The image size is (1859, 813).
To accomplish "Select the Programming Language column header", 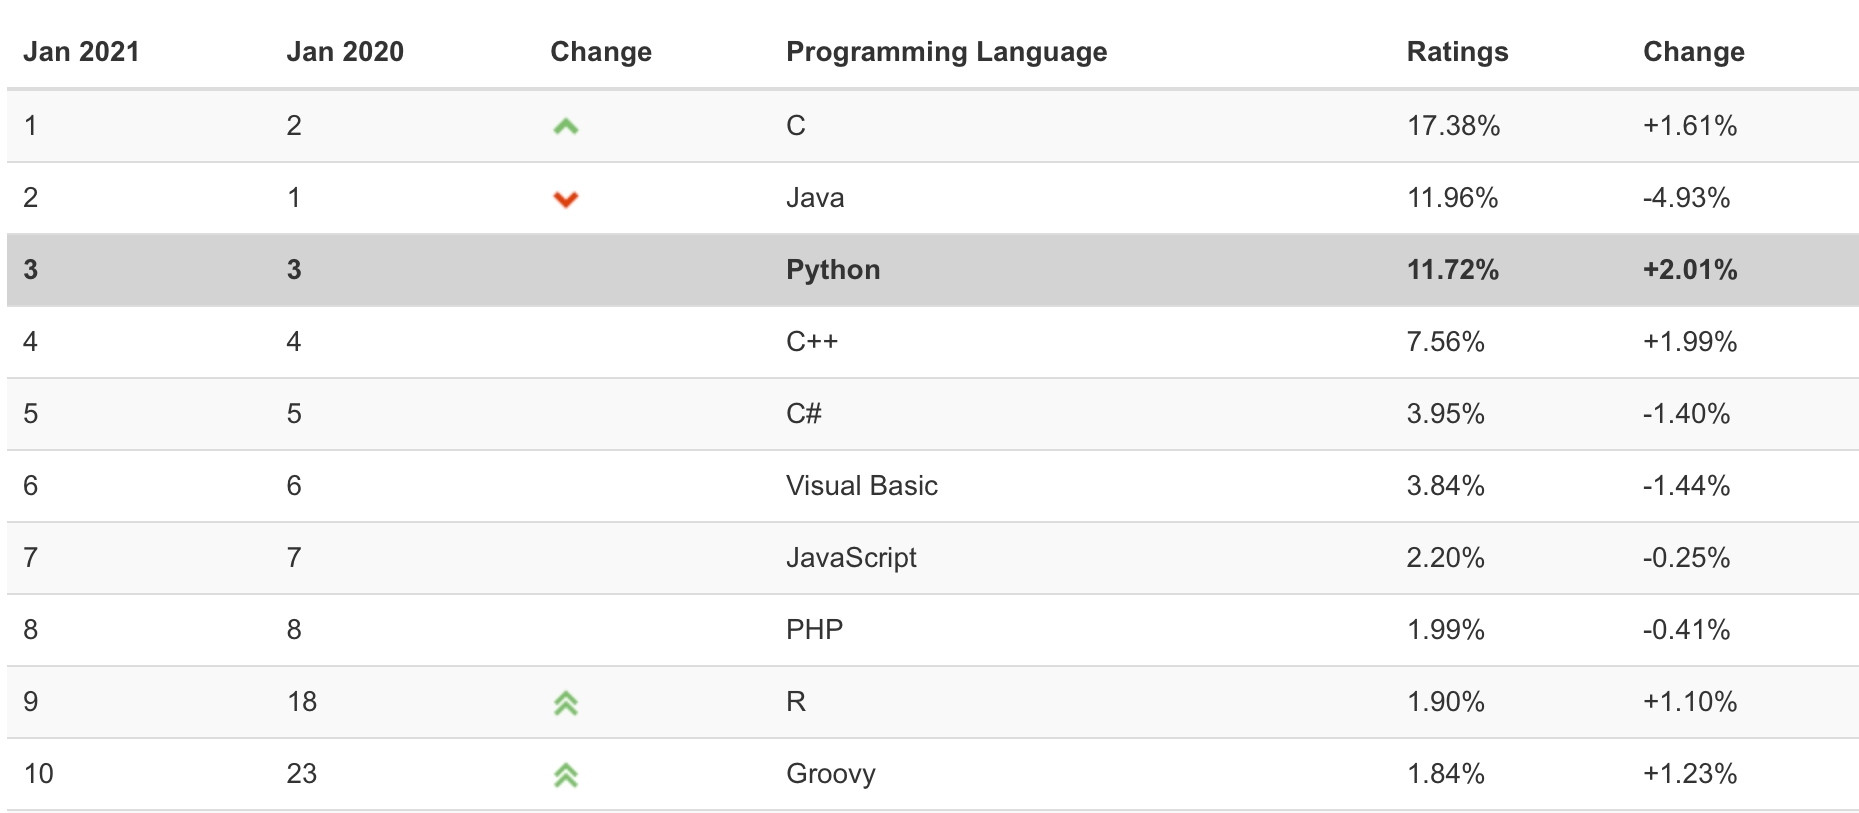I will (x=946, y=52).
